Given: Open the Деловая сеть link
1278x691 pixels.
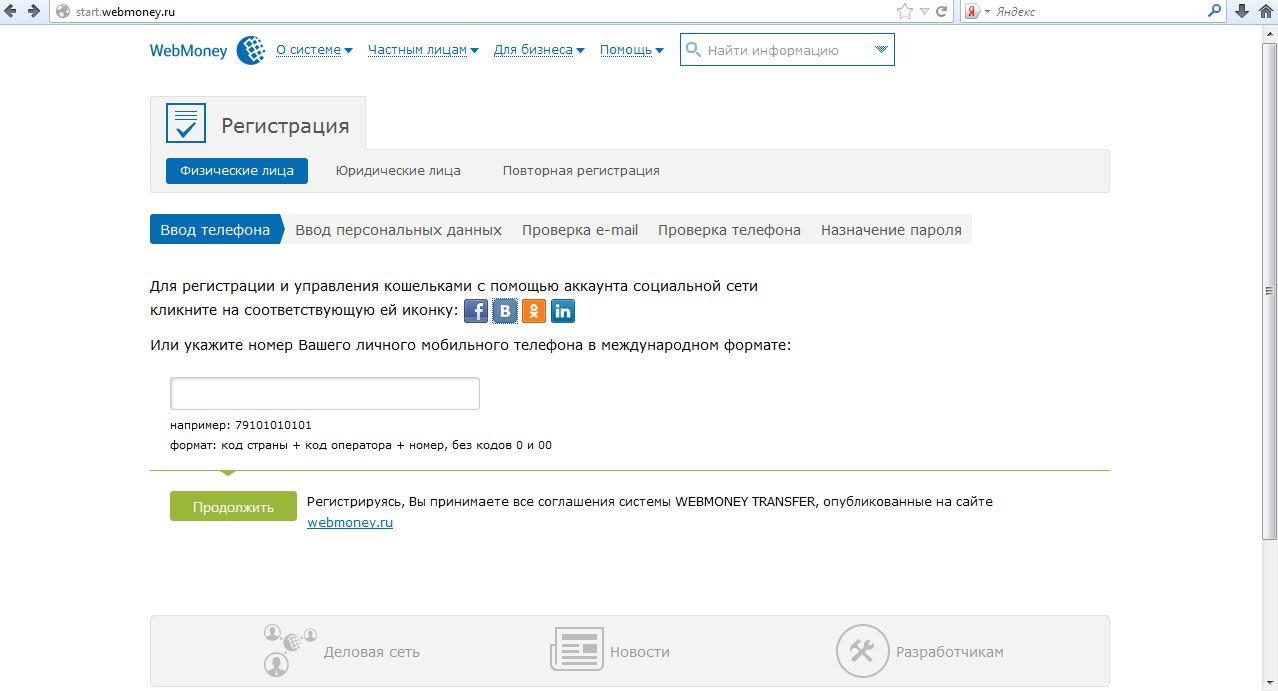Looking at the screenshot, I should pos(371,652).
